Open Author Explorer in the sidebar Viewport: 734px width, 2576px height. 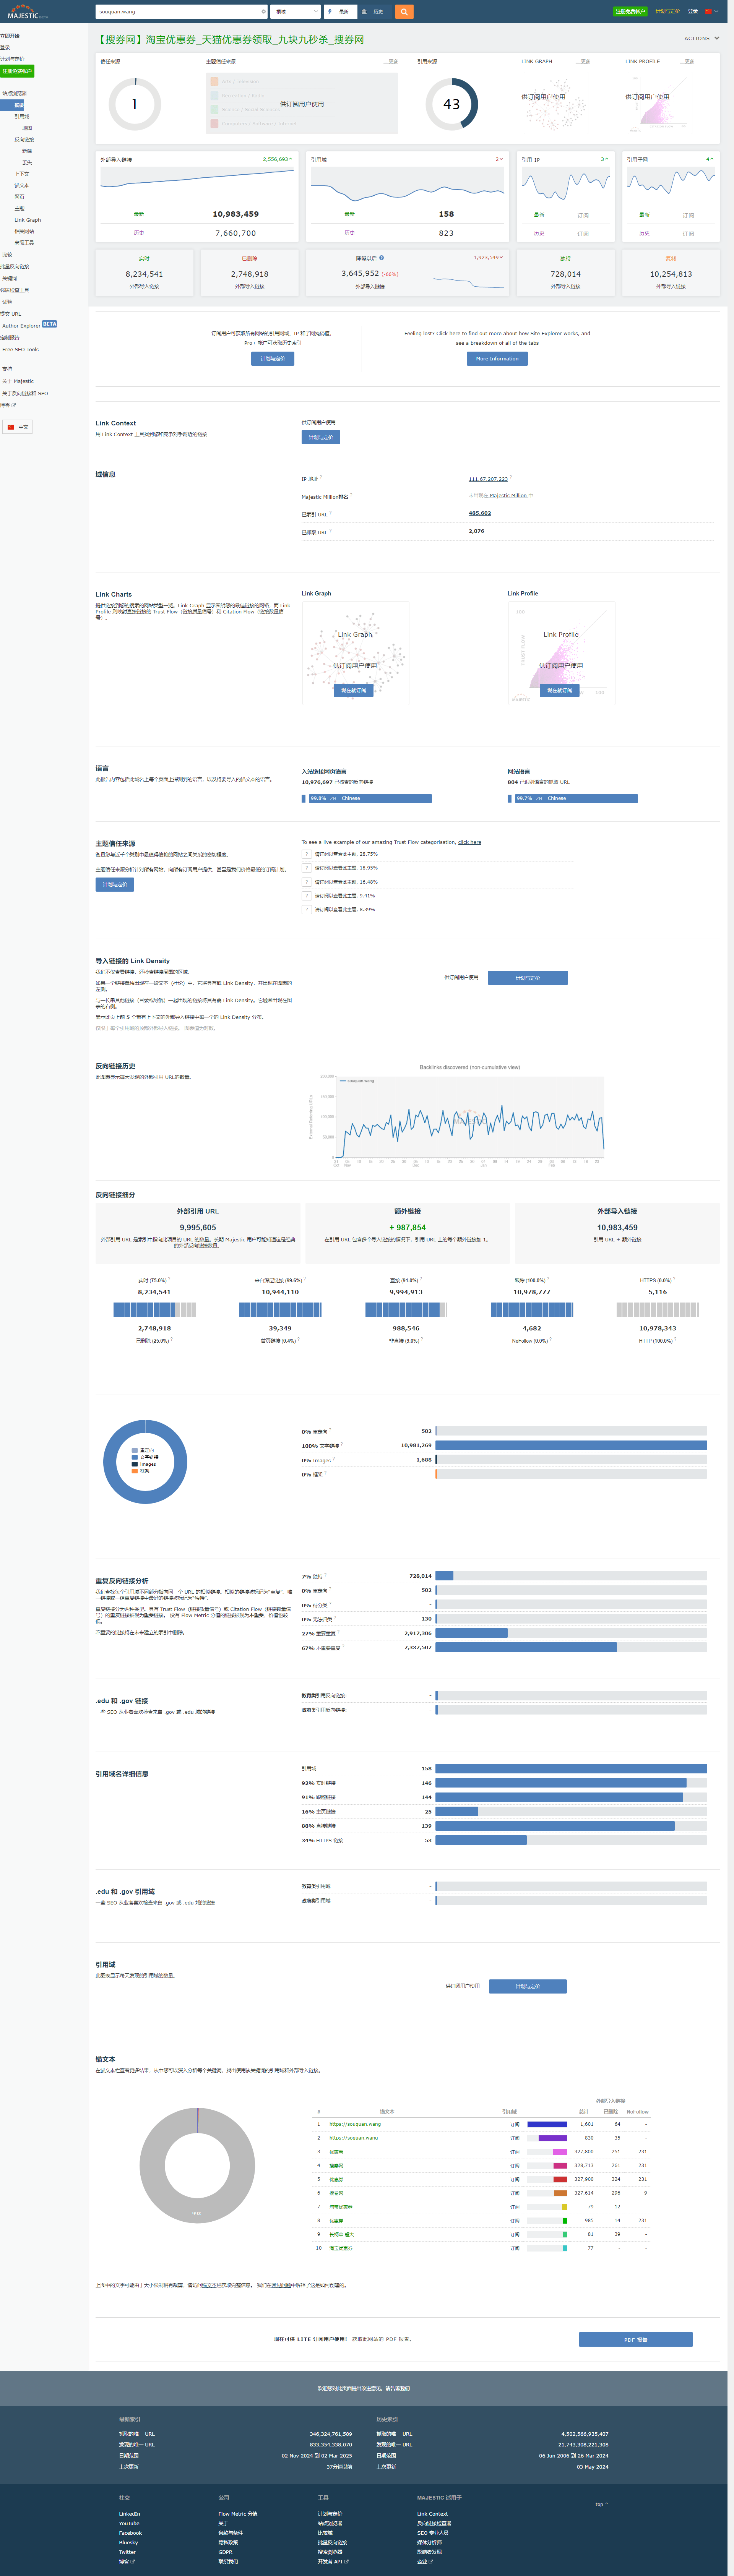coord(21,326)
